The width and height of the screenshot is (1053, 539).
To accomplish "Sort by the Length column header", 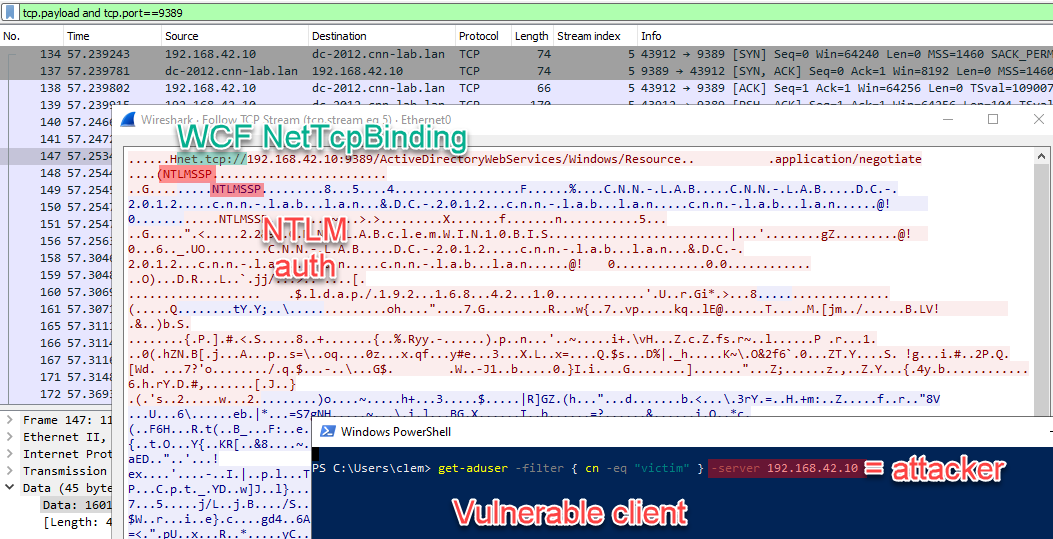I will coord(531,36).
